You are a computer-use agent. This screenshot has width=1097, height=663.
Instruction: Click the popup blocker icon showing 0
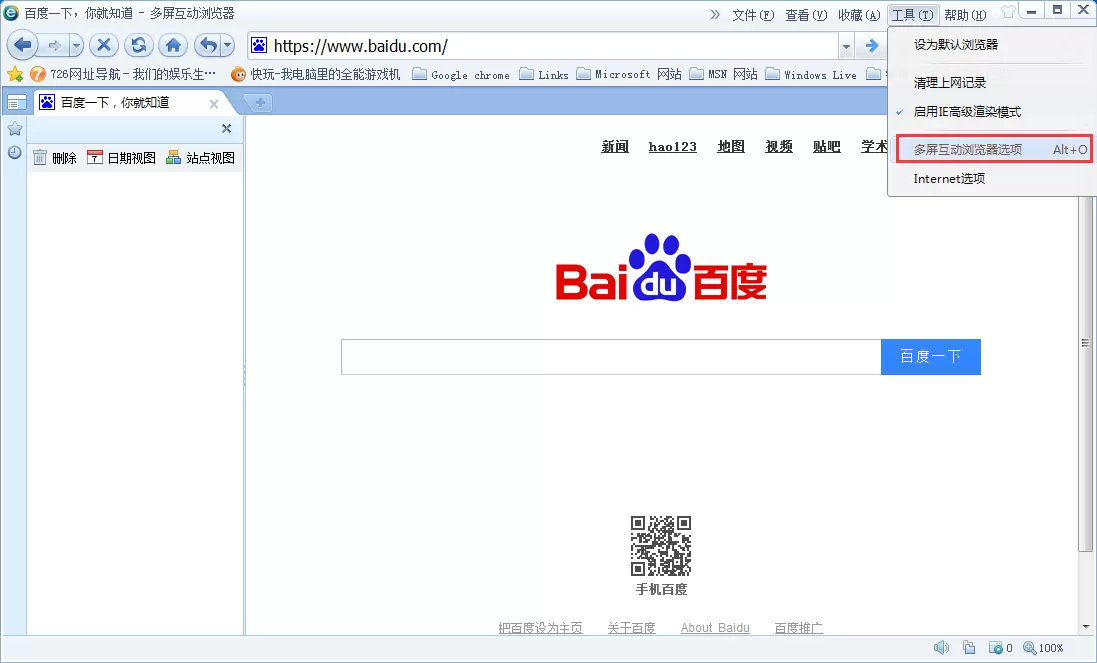point(1000,648)
